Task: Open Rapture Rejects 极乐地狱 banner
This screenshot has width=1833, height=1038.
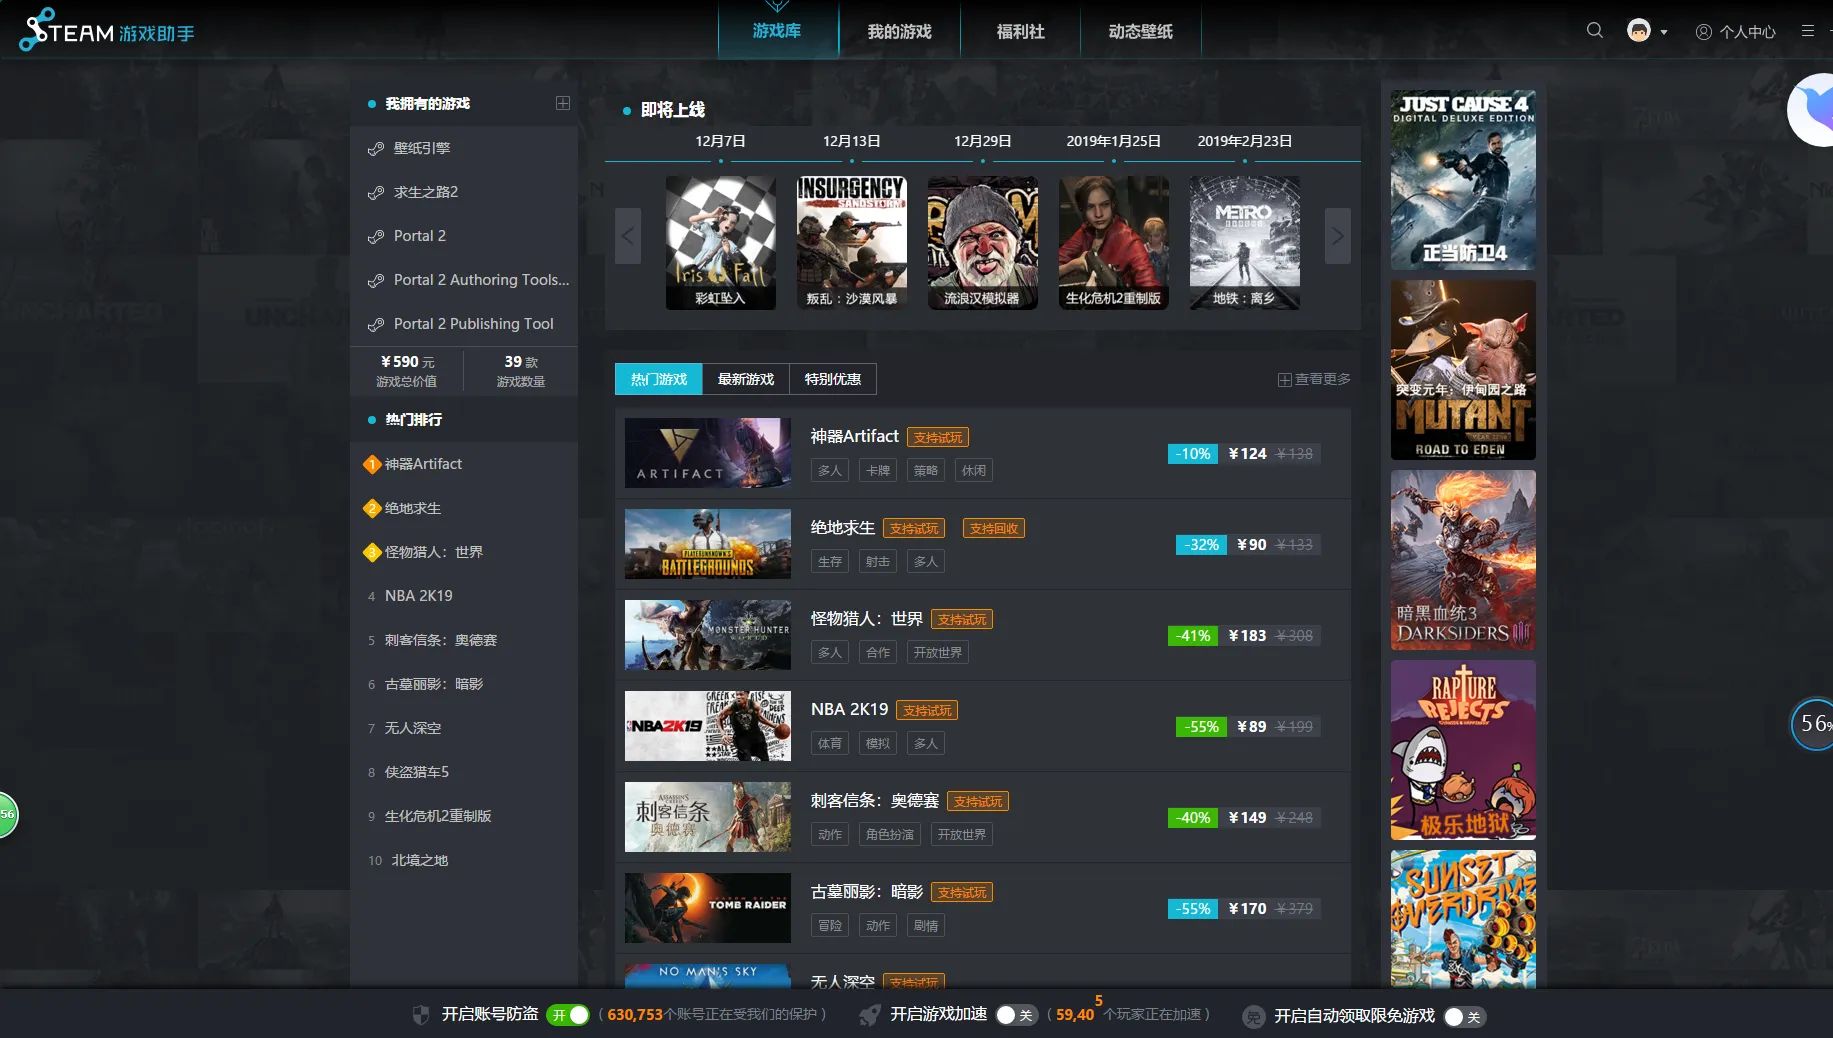Action: point(1463,750)
